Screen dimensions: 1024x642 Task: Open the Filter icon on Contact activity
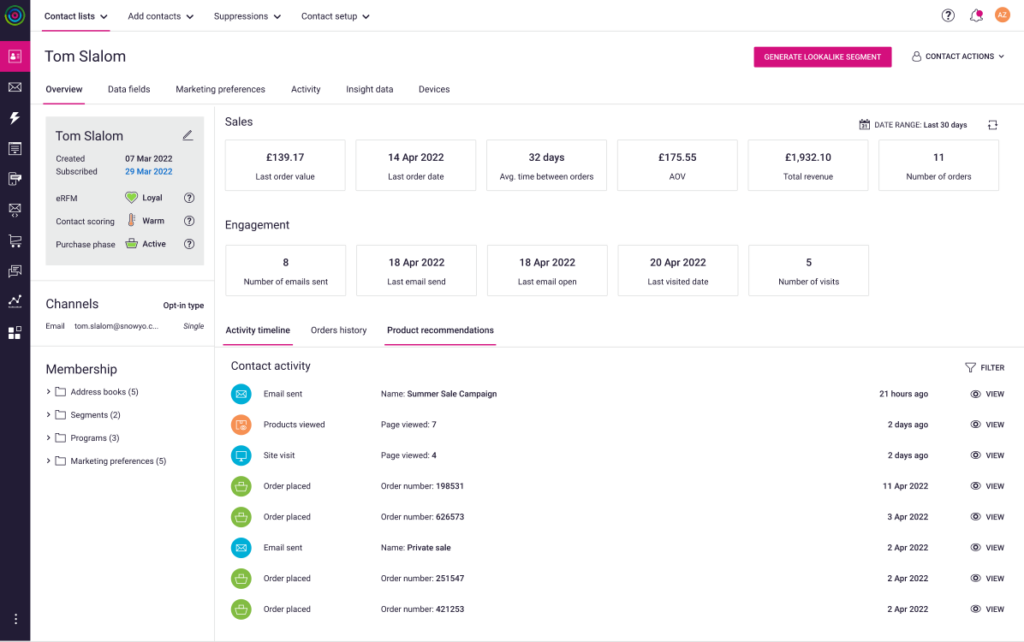970,367
